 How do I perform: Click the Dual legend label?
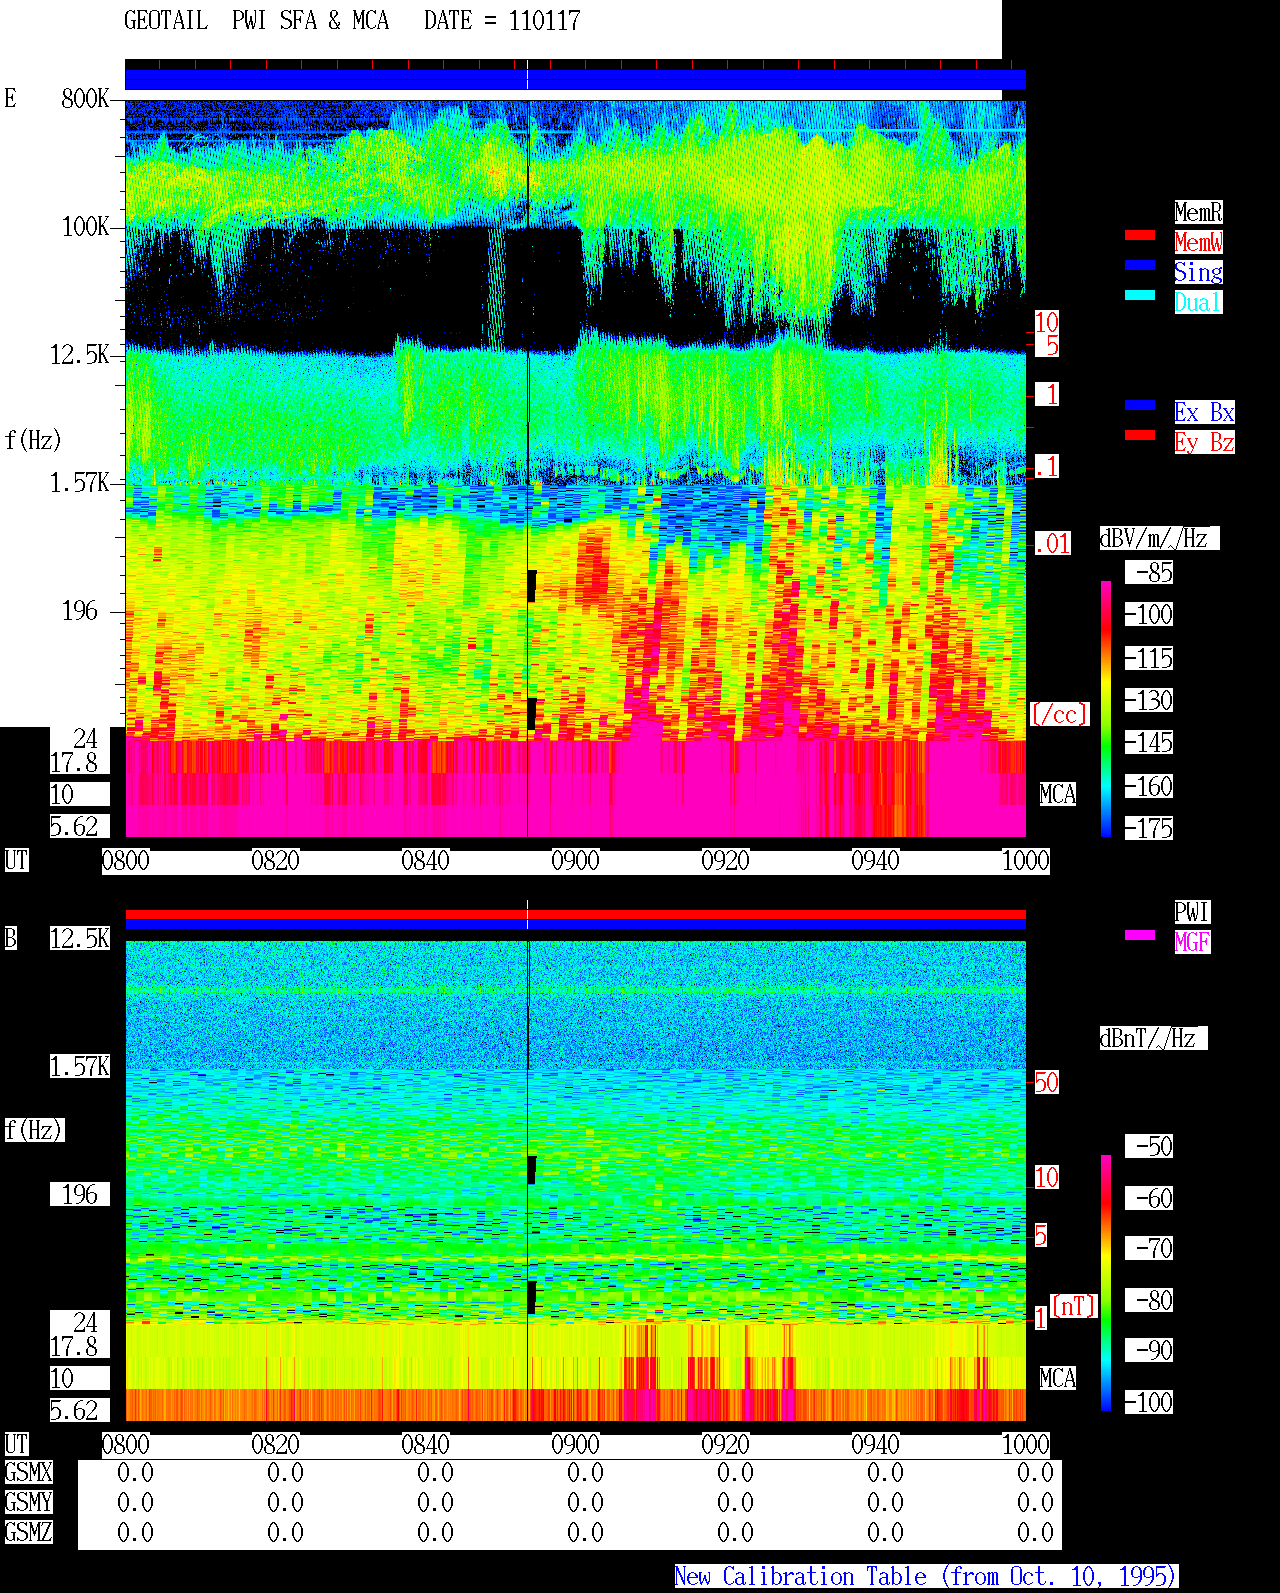[x=1198, y=302]
